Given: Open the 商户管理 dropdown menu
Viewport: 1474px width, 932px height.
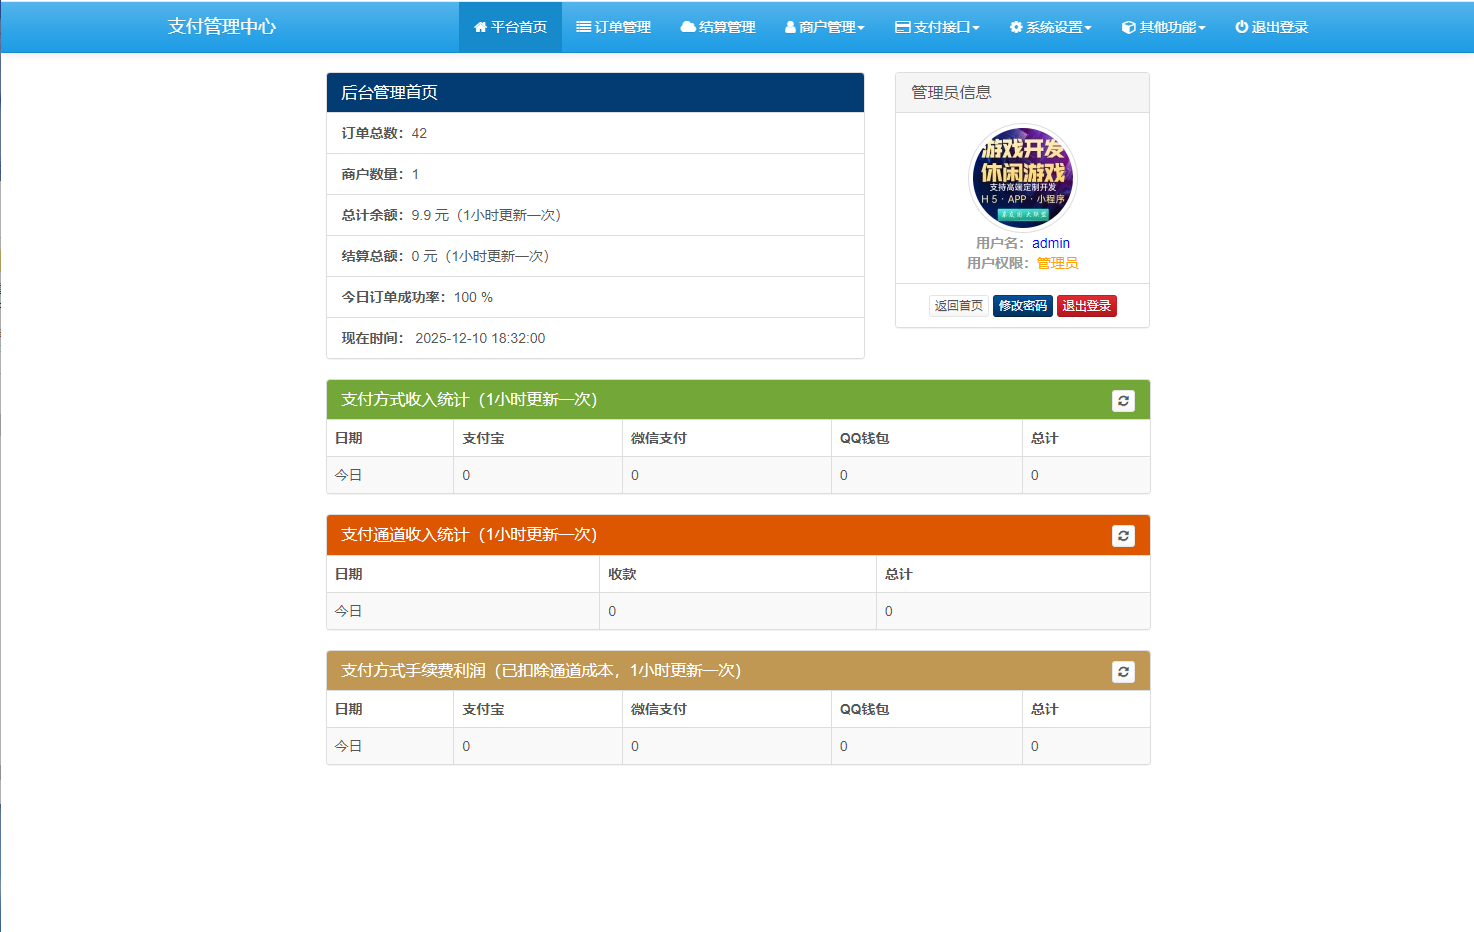Looking at the screenshot, I should (x=825, y=27).
